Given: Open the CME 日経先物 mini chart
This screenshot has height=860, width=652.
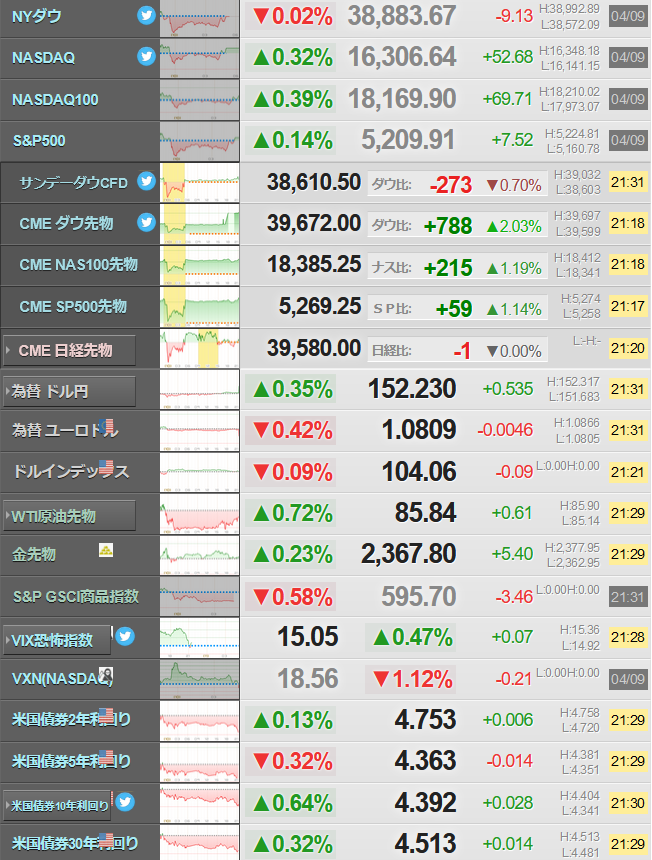Looking at the screenshot, I should (200, 348).
